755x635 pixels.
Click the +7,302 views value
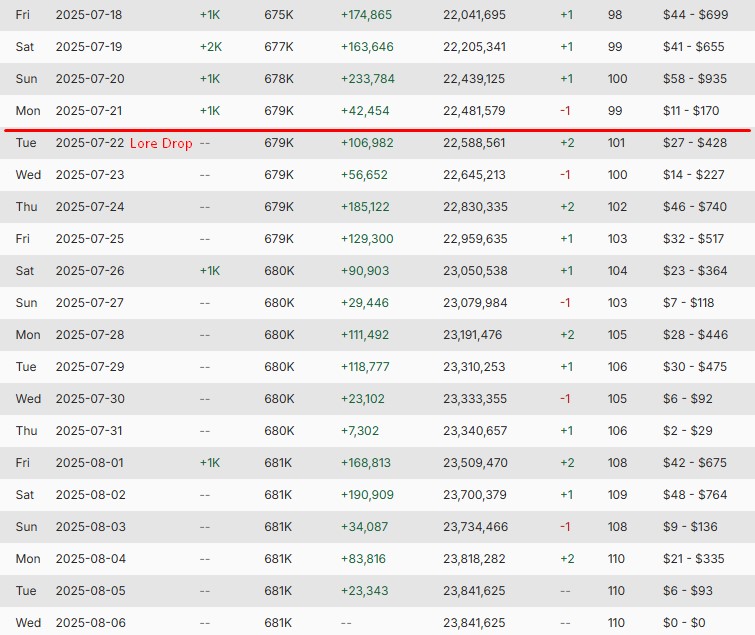click(x=360, y=431)
